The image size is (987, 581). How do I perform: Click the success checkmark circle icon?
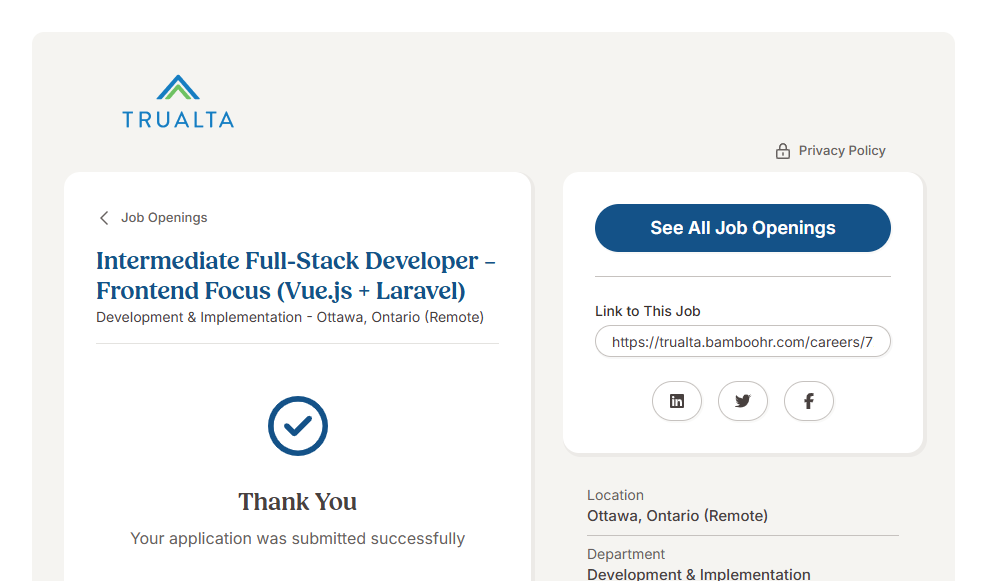[298, 426]
